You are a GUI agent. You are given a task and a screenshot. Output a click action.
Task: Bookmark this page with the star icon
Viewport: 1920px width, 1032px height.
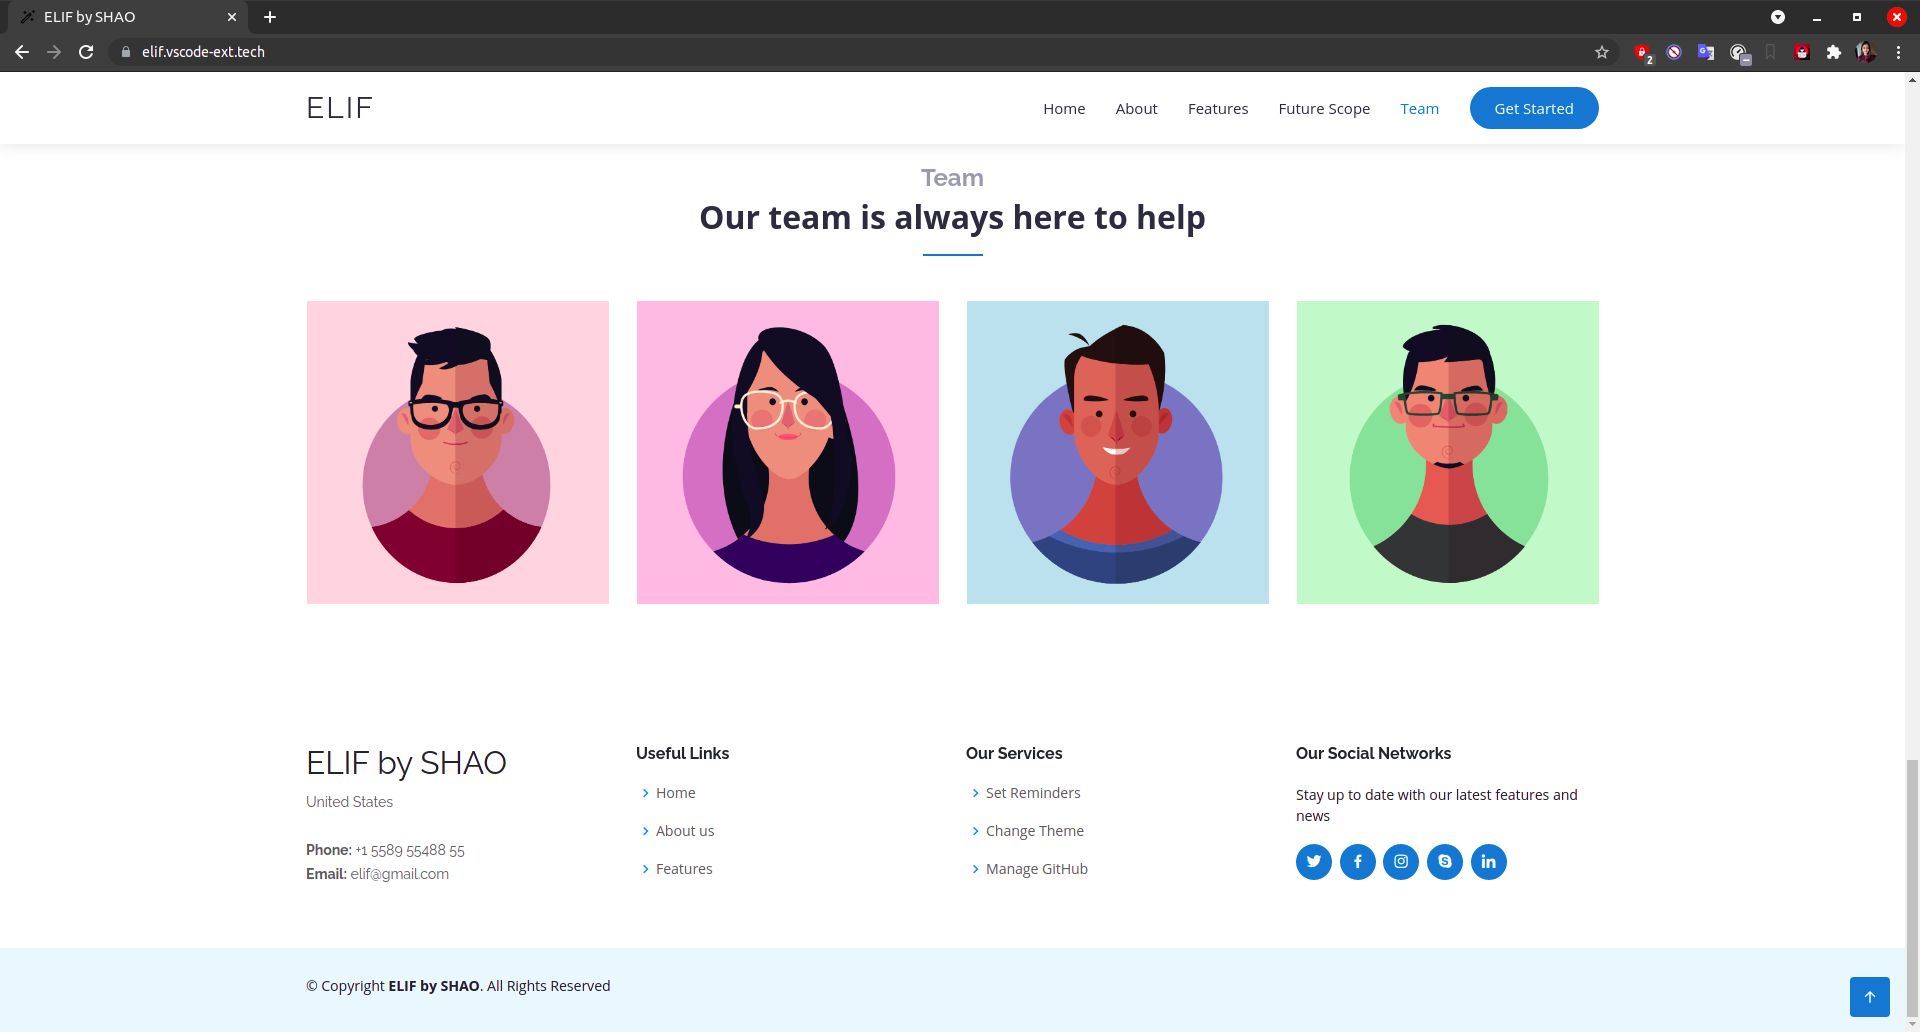(1602, 52)
